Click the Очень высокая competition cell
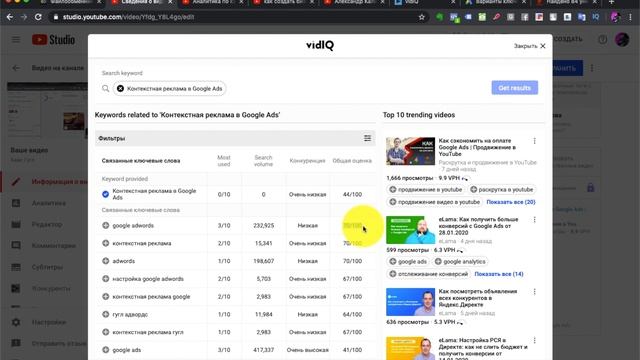640x360 pixels. click(x=307, y=350)
